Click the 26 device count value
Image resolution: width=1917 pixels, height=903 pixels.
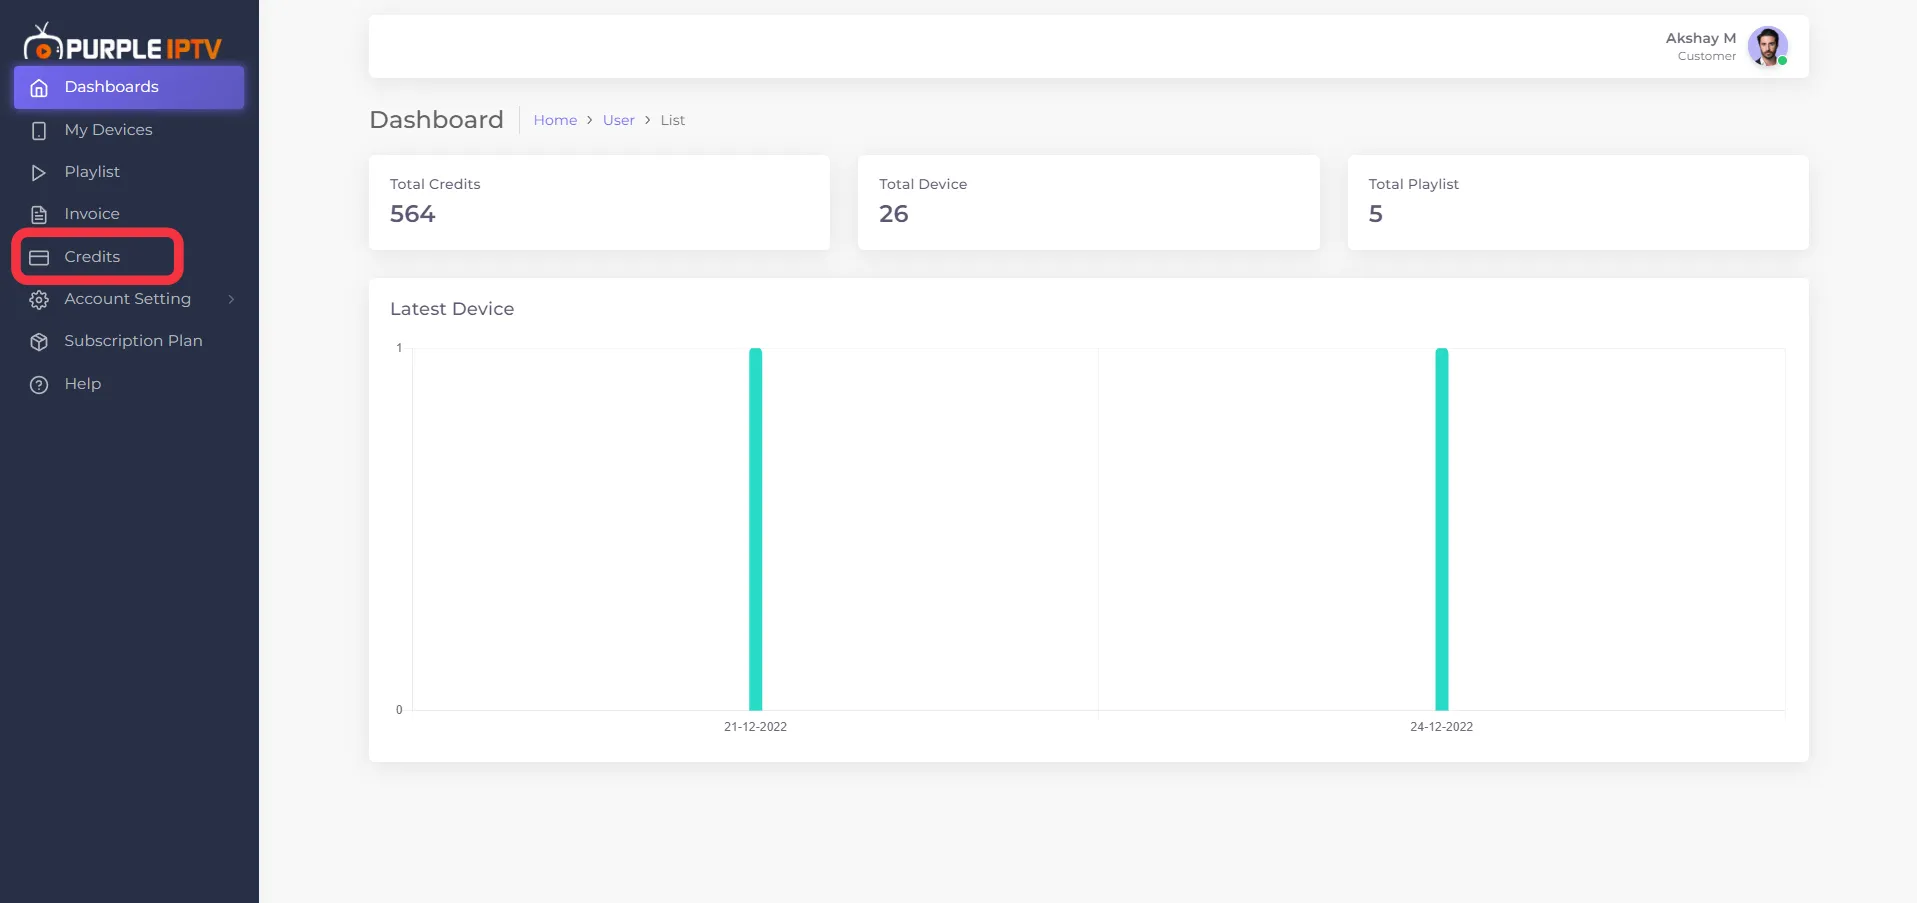893,214
